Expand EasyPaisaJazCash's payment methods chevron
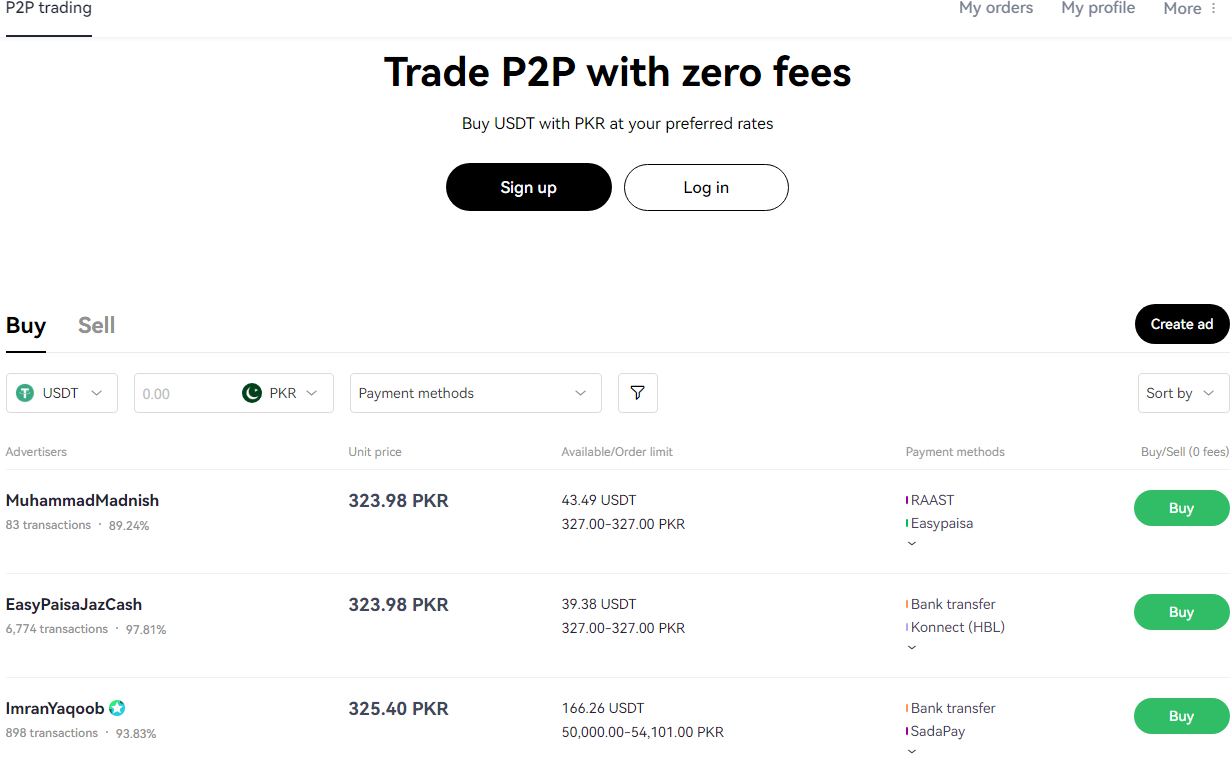 tap(911, 648)
